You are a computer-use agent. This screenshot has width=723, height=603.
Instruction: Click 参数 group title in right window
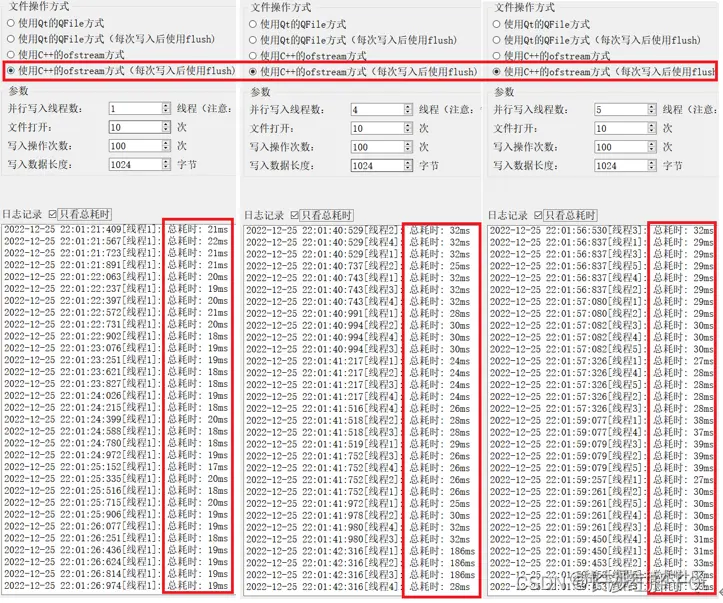tap(504, 92)
